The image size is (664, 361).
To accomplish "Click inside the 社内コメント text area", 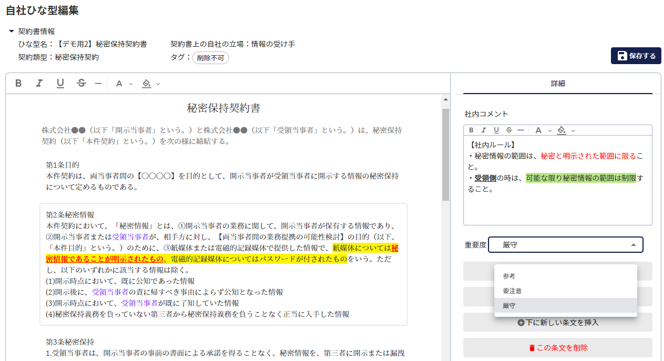I will (x=558, y=180).
